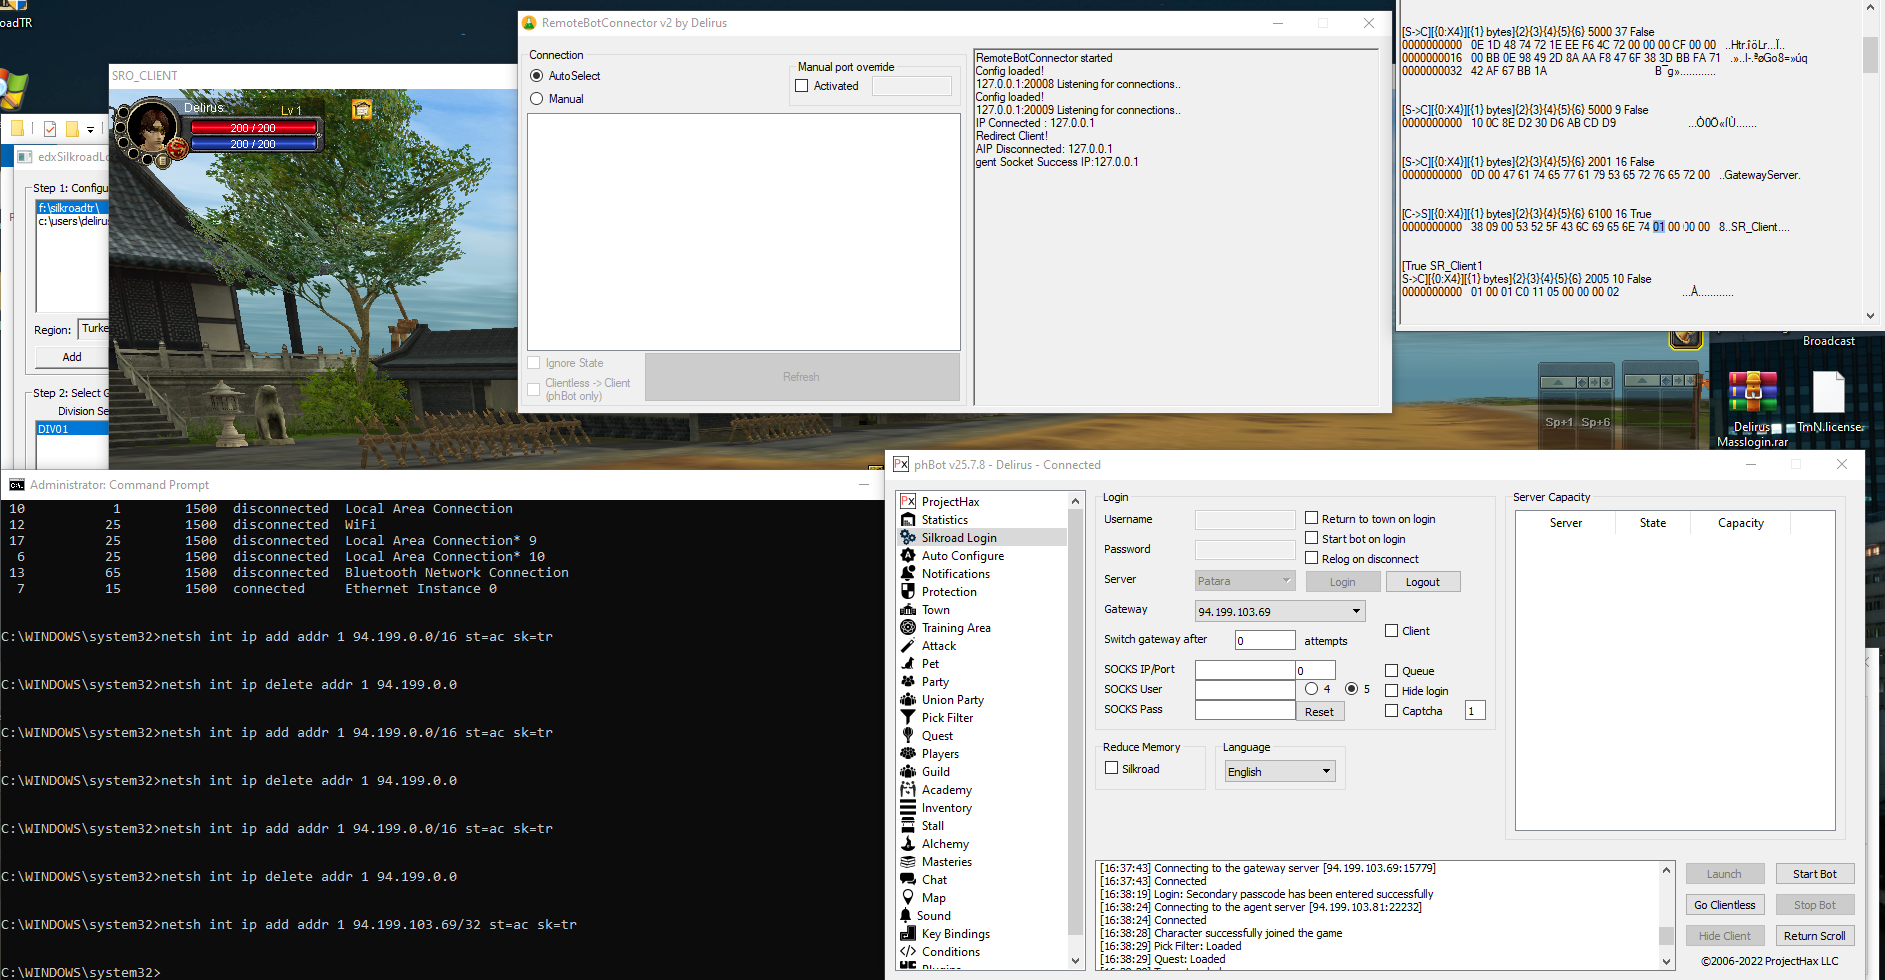1885x980 pixels.
Task: Open Masslogin.rar desktop archive icon
Action: tap(1752, 396)
